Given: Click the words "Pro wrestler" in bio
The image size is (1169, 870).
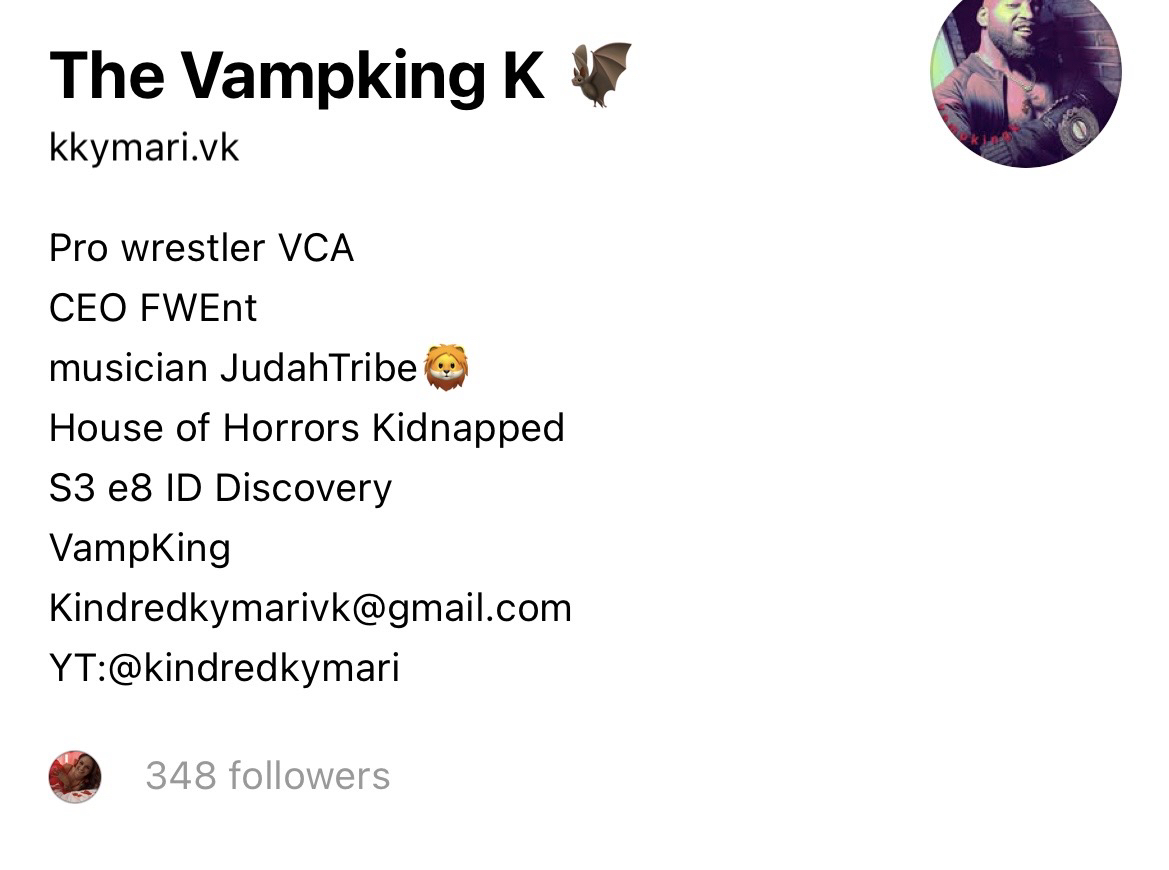Looking at the screenshot, I should point(157,248).
